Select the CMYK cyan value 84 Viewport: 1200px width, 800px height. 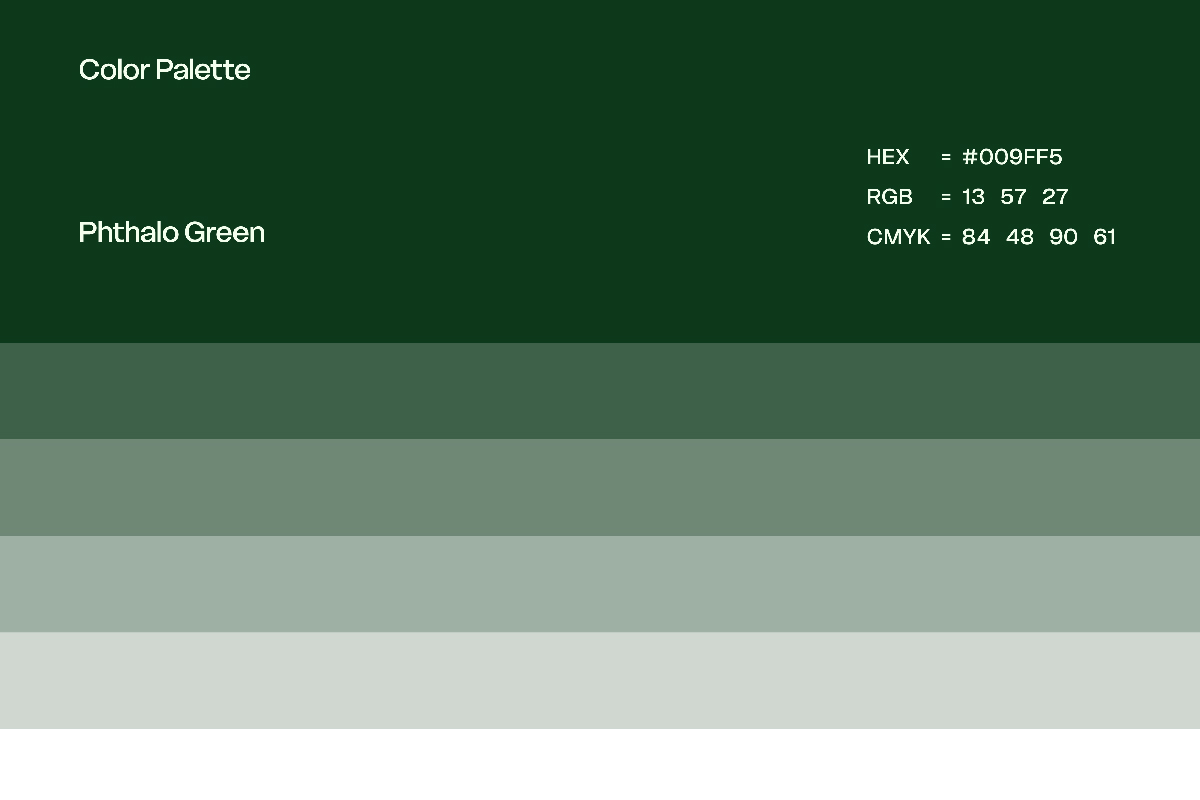(x=976, y=237)
